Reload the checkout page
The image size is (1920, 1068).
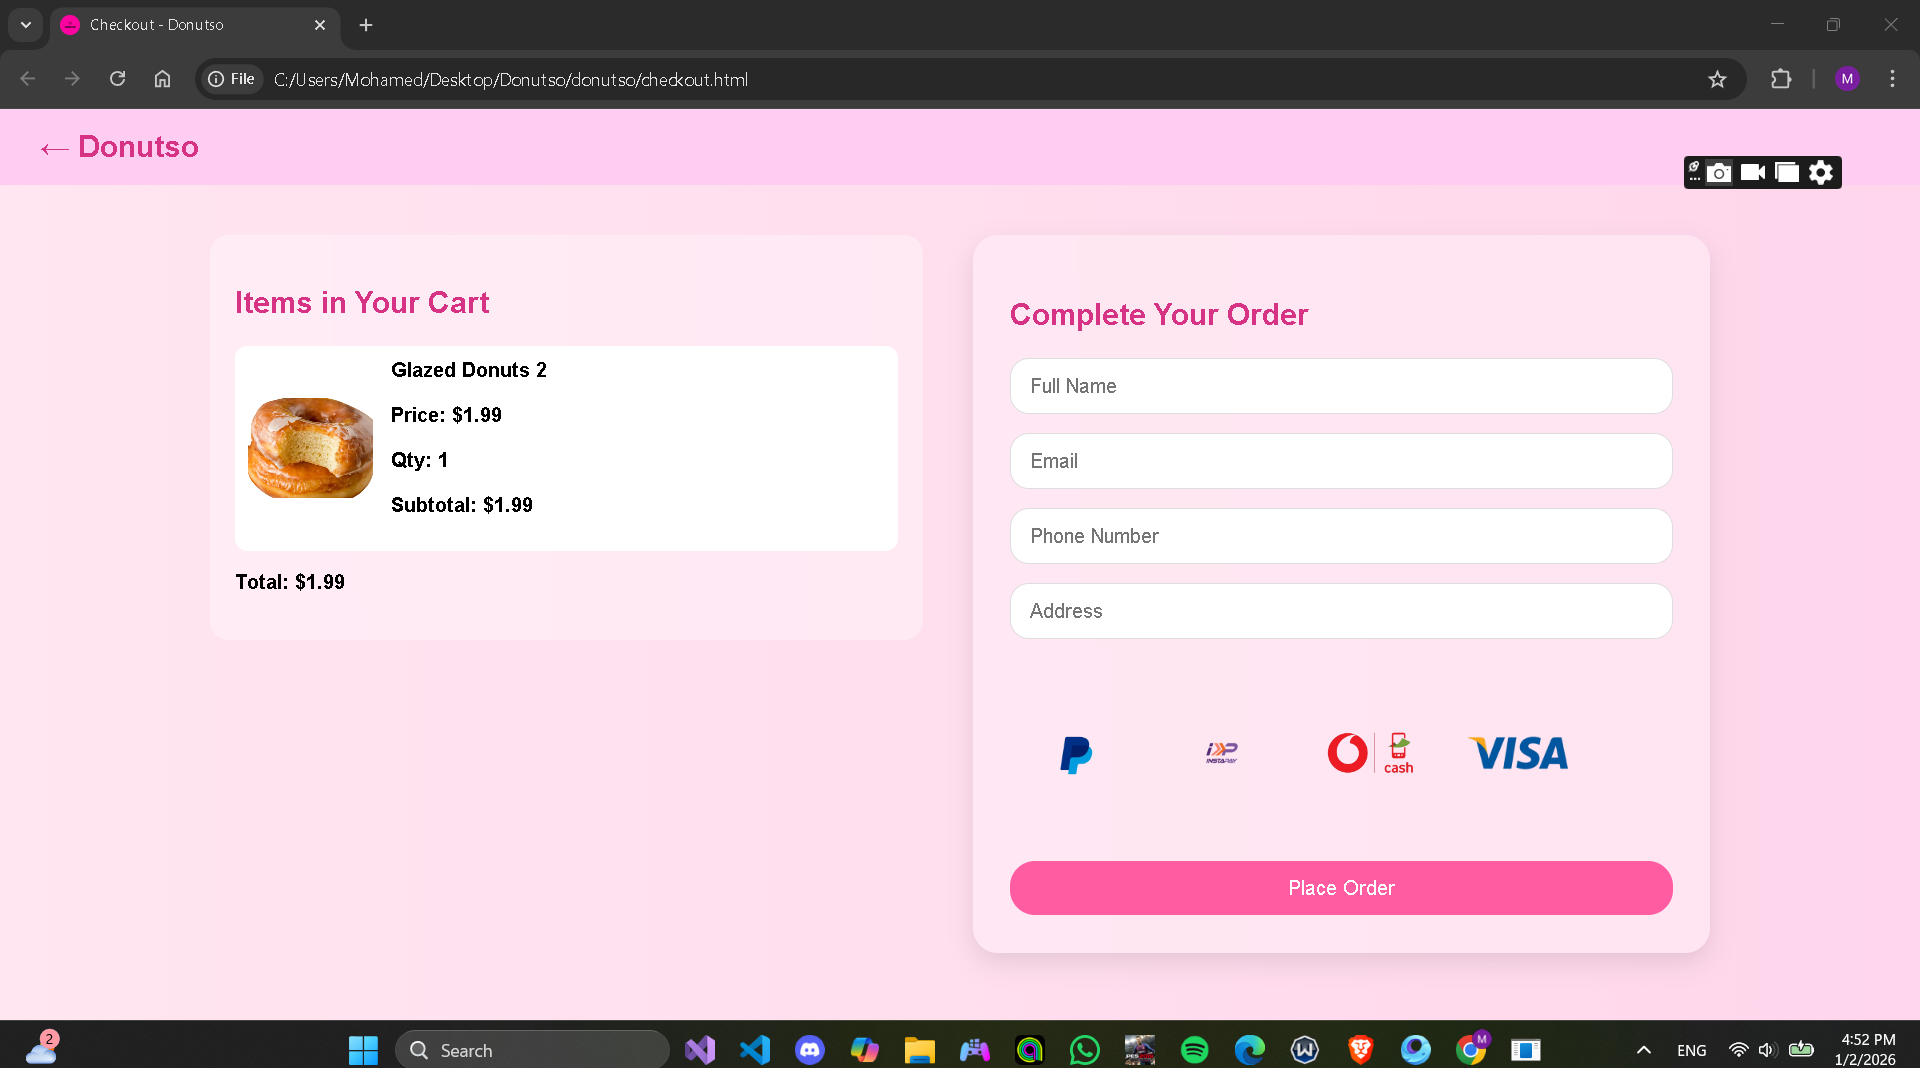coord(117,79)
